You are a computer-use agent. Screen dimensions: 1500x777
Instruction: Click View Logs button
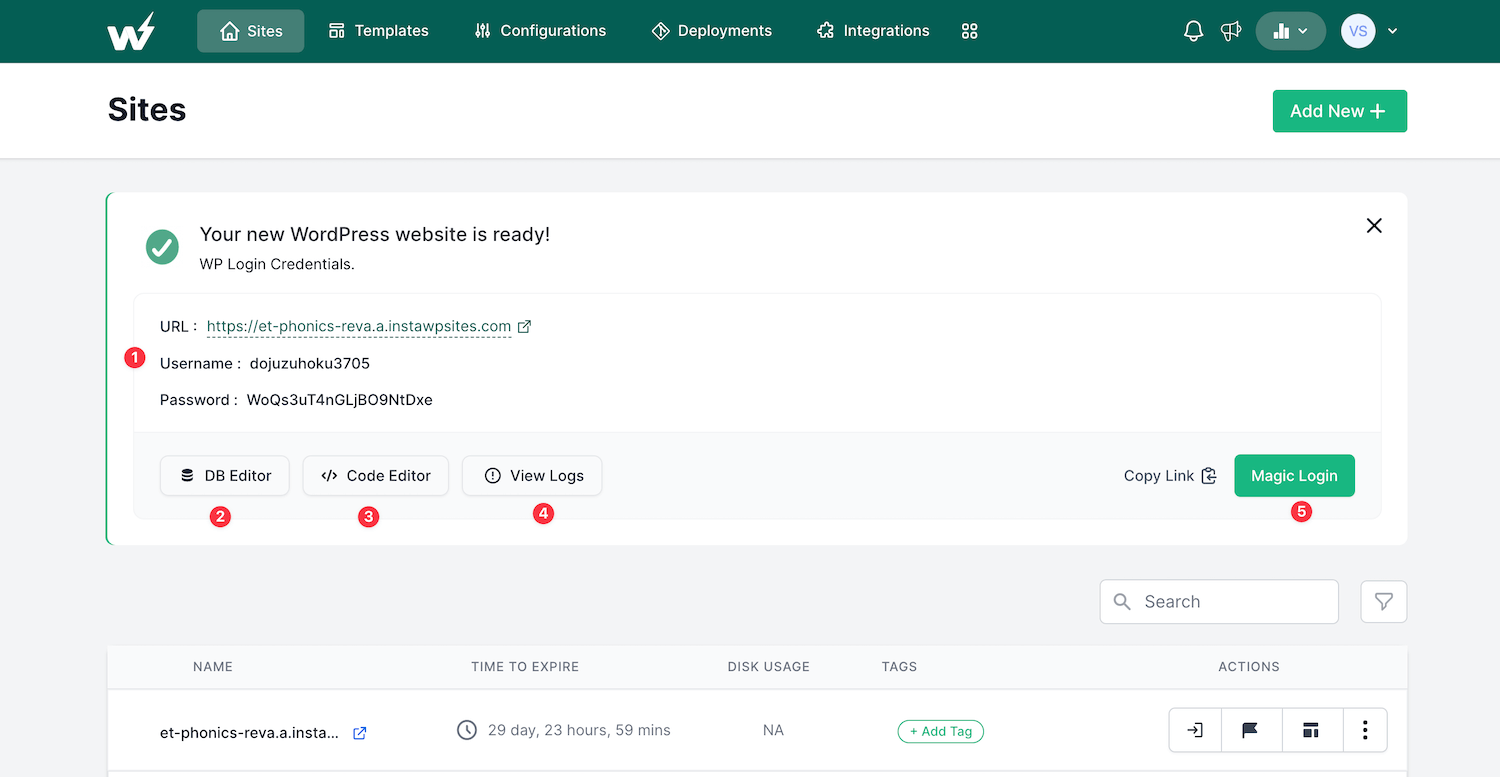point(532,476)
